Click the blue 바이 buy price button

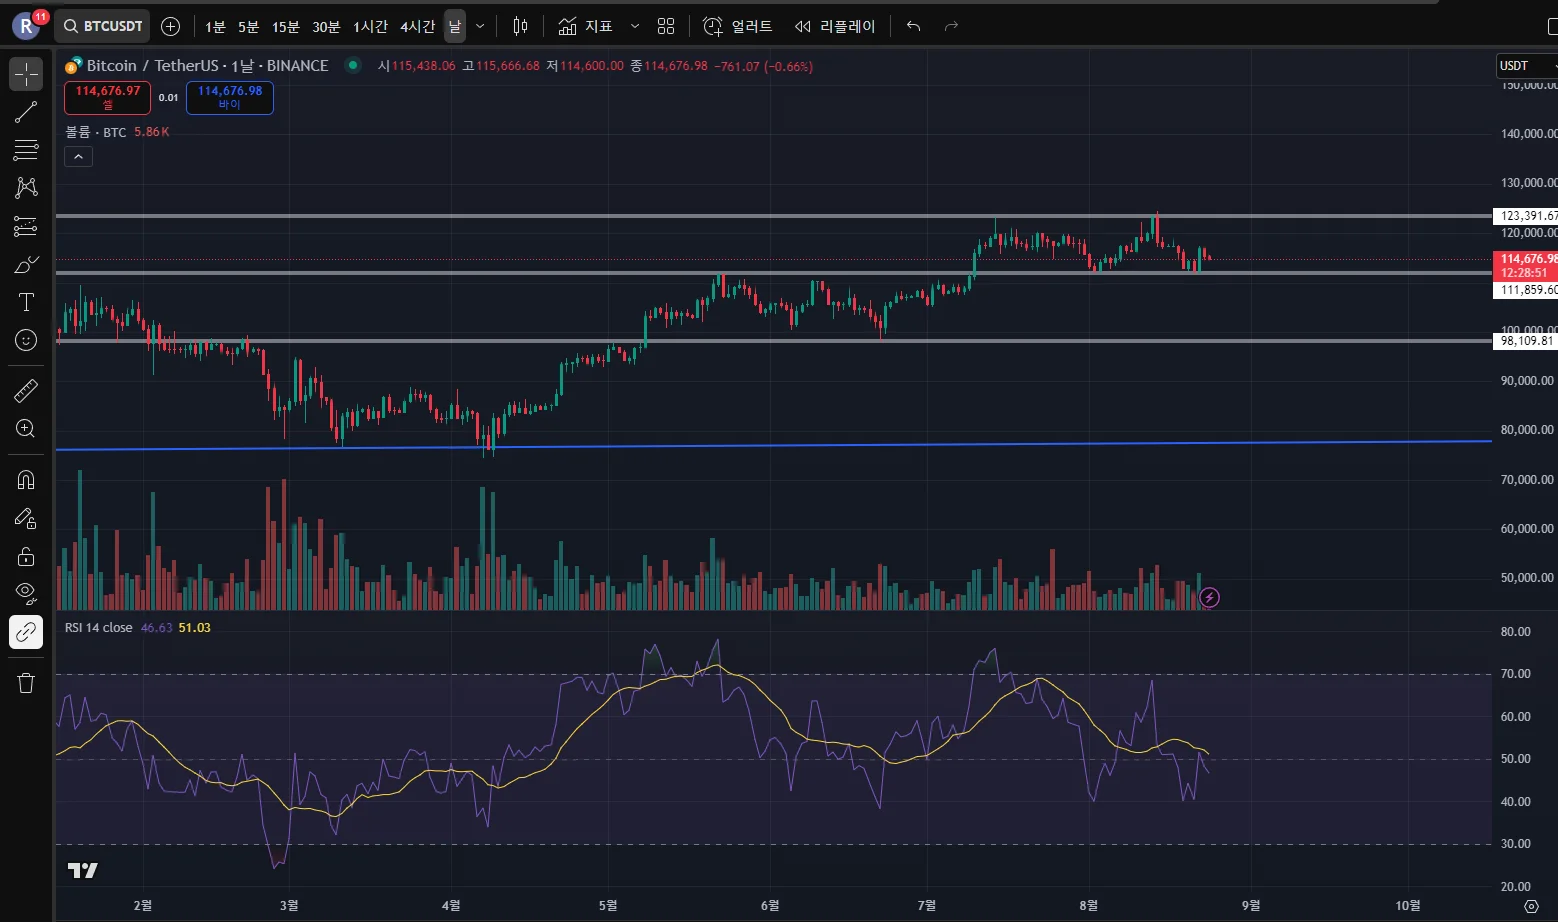click(x=230, y=97)
